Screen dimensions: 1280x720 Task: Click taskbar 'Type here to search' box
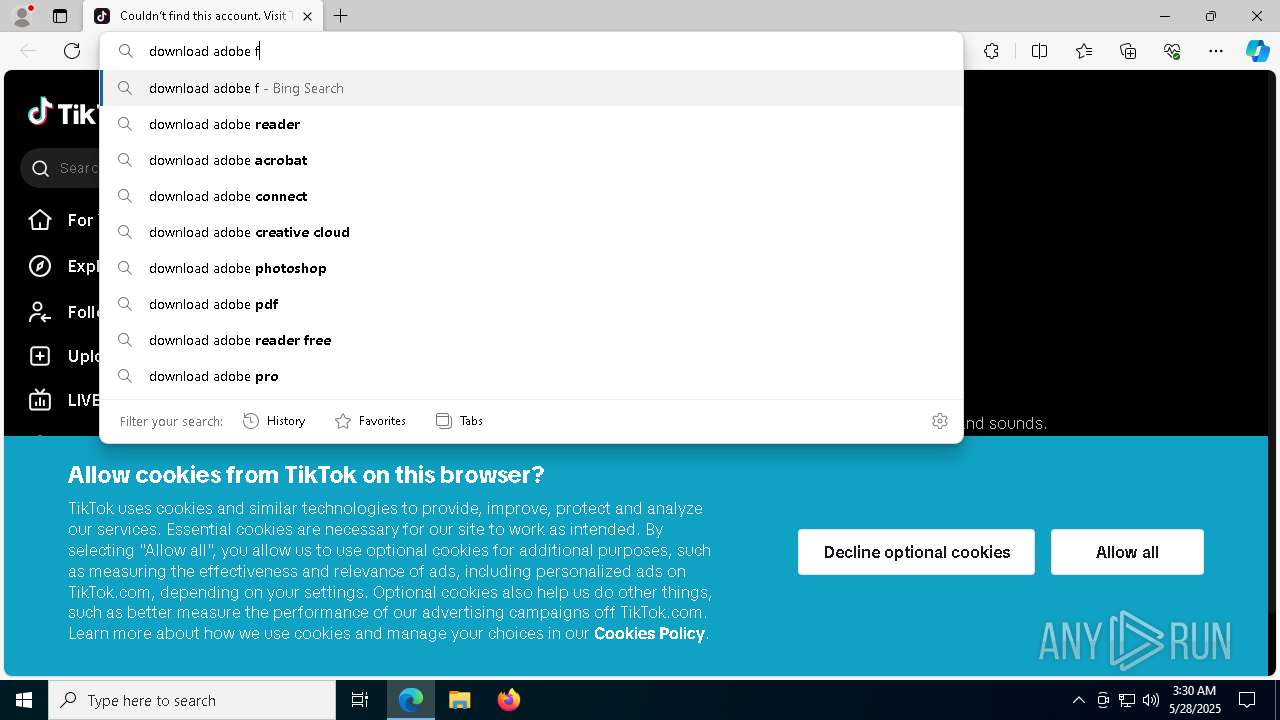tap(192, 700)
